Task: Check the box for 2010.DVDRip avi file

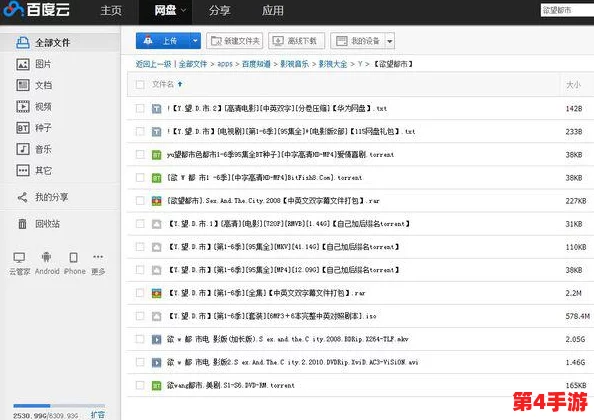Action: pyautogui.click(x=140, y=362)
